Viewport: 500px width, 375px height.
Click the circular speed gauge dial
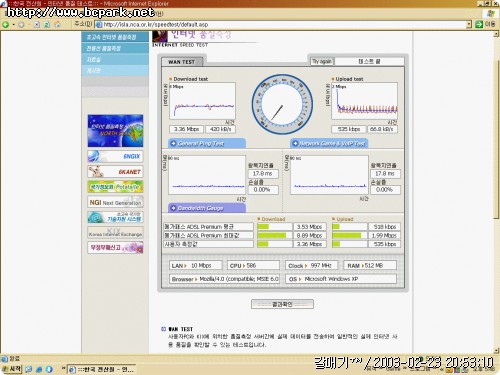click(x=282, y=104)
